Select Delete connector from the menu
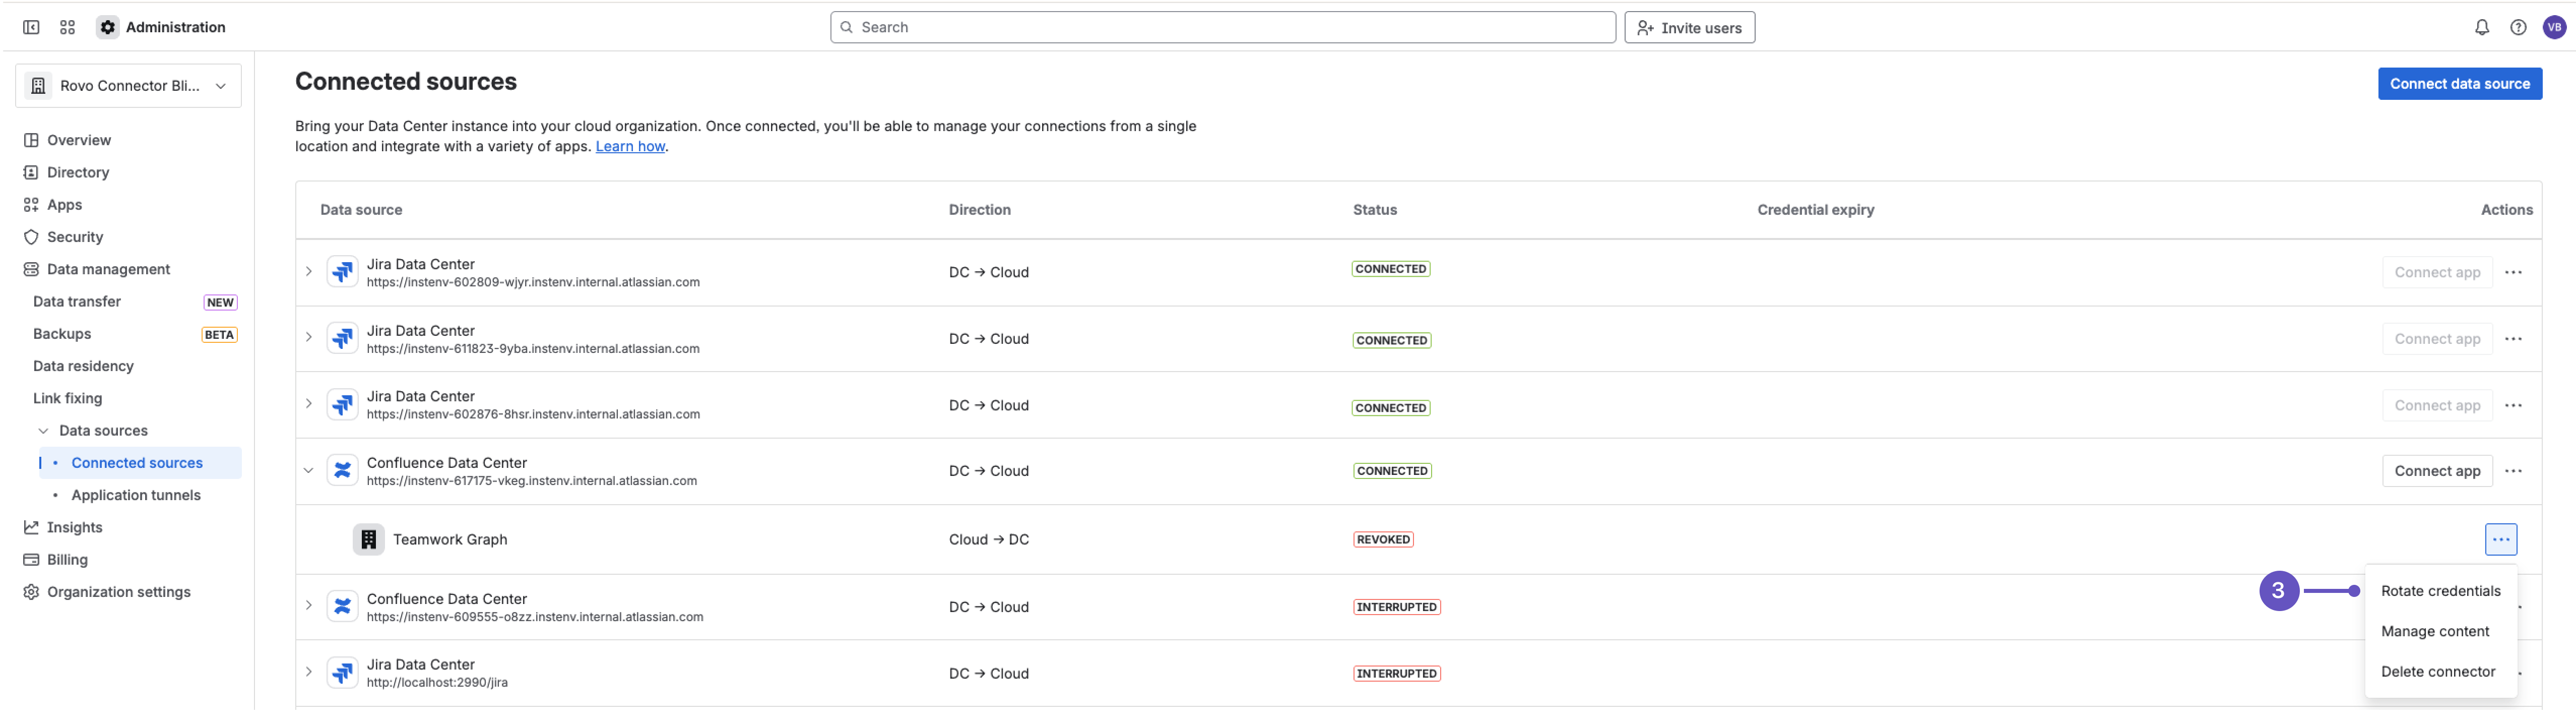This screenshot has width=2576, height=725. pyautogui.click(x=2438, y=671)
